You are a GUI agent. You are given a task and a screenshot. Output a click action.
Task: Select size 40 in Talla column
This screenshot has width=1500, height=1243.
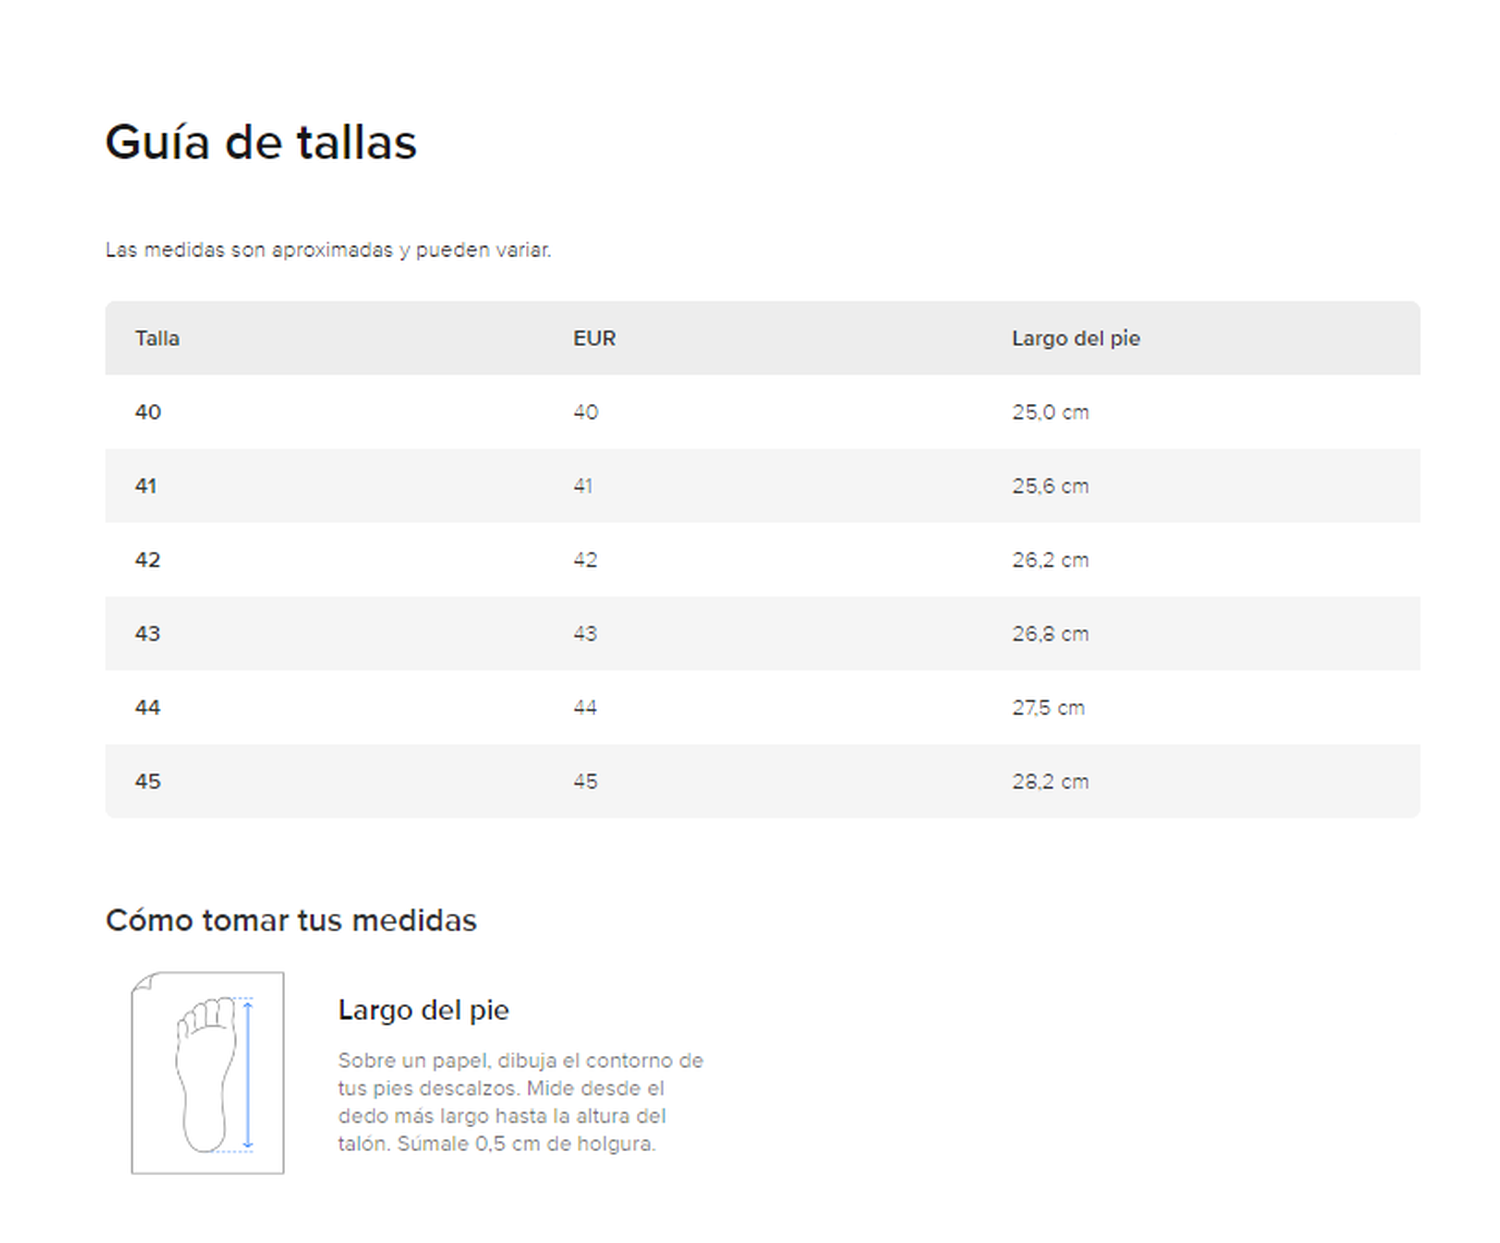148,412
